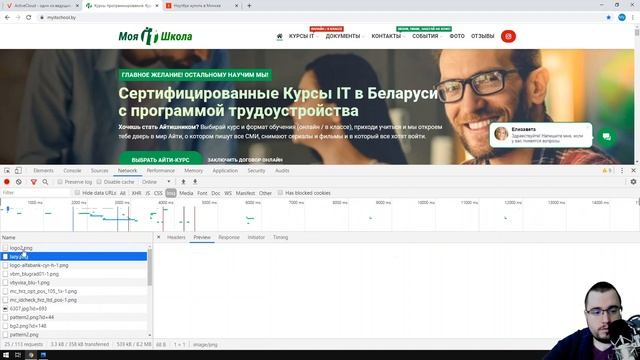Expand the КУРСЫ IT menu

[303, 36]
